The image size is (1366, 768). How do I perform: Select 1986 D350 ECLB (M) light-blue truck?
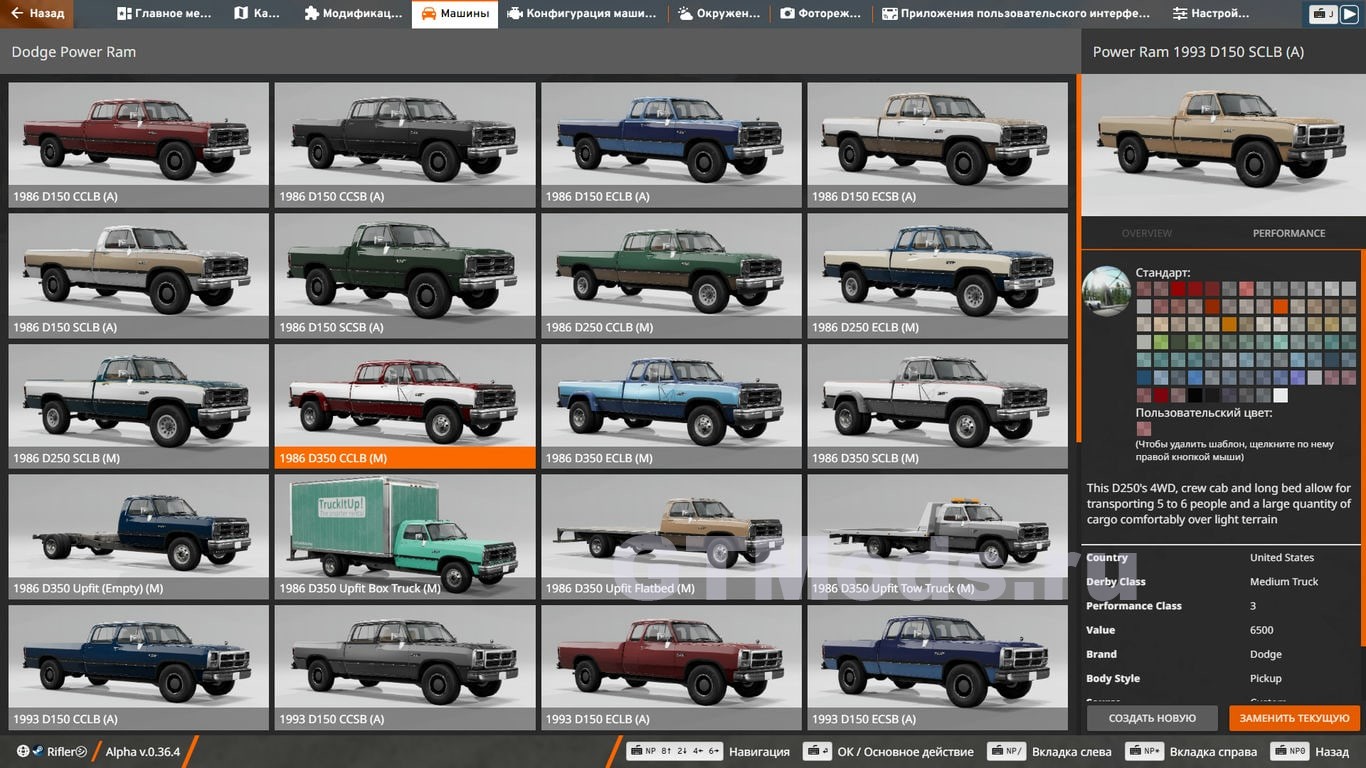671,406
